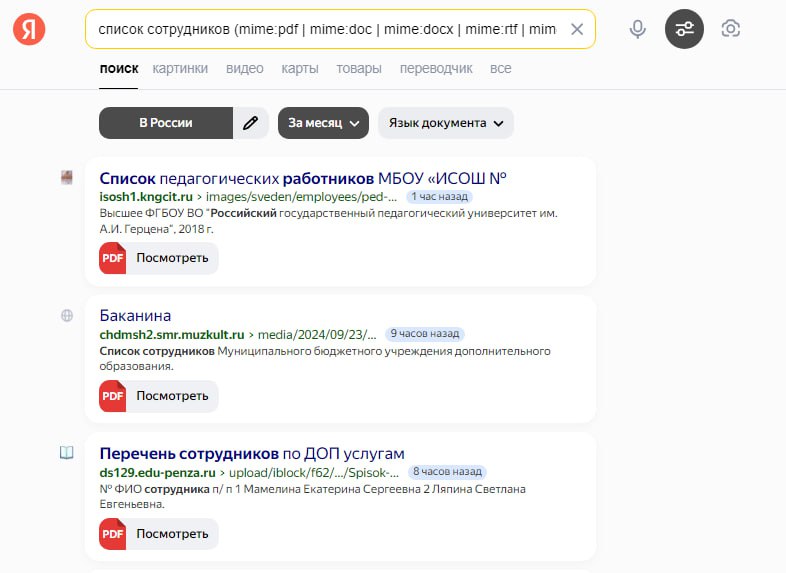786x573 pixels.
Task: Clear the search query with the X icon
Action: (577, 30)
